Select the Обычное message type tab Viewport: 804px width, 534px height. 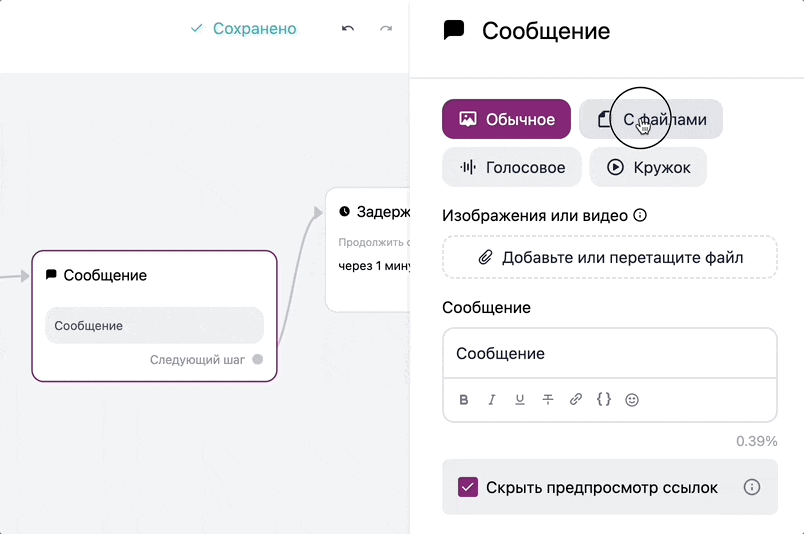click(506, 119)
